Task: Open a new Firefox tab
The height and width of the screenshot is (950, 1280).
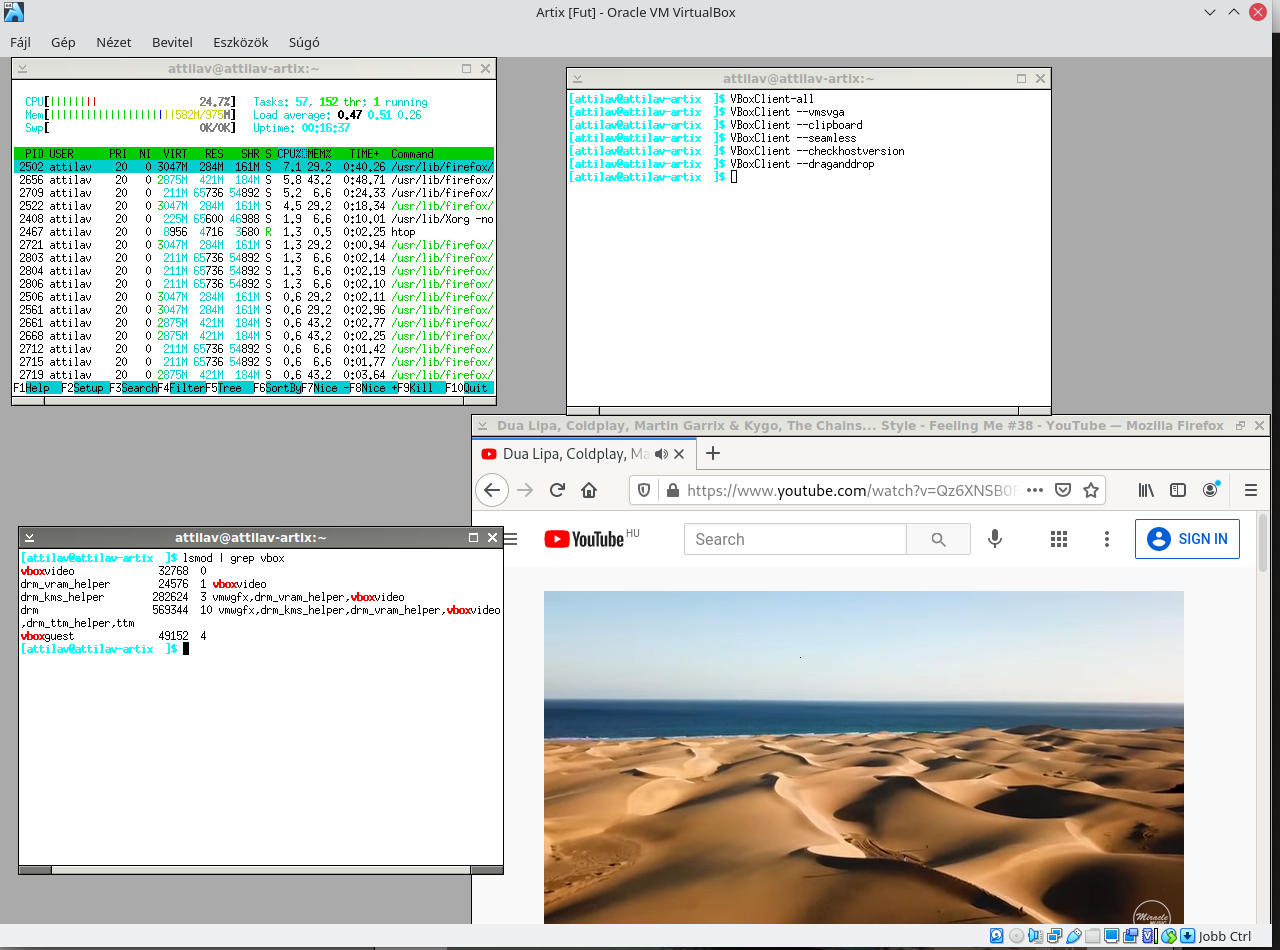Action: pyautogui.click(x=713, y=453)
